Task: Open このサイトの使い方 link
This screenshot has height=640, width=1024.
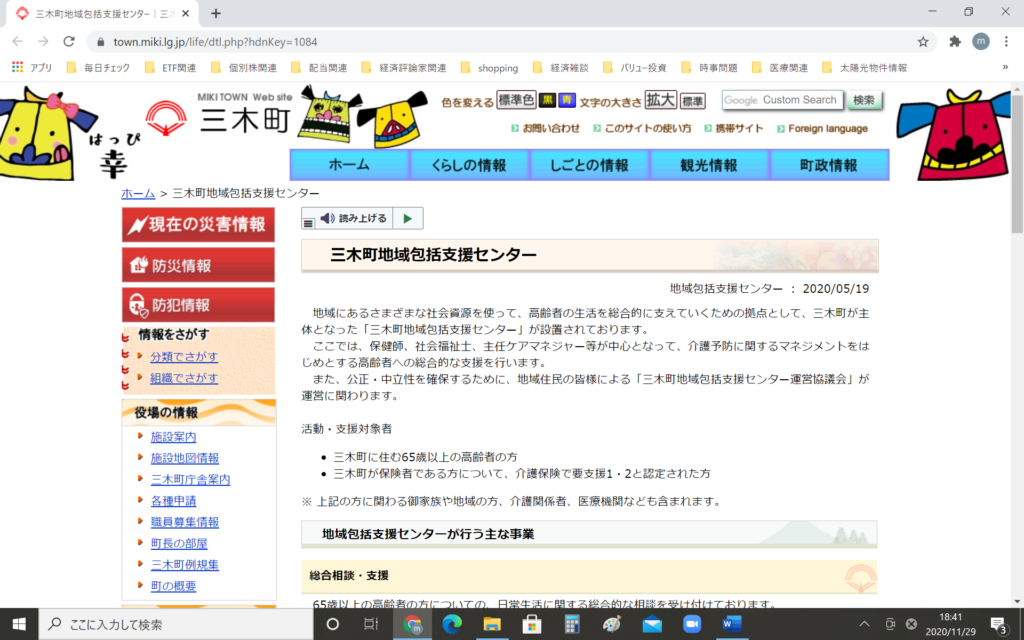Action: tap(642, 129)
